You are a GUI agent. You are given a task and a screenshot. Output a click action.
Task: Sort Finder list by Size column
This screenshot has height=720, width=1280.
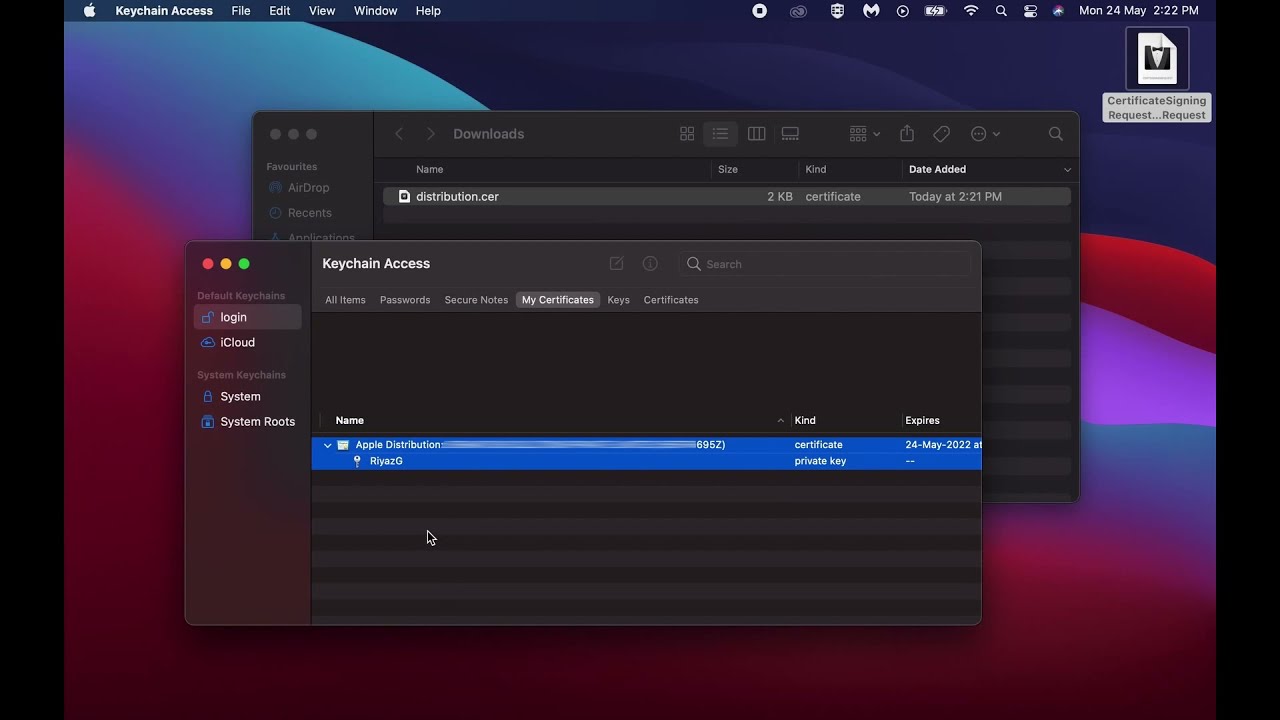(728, 170)
